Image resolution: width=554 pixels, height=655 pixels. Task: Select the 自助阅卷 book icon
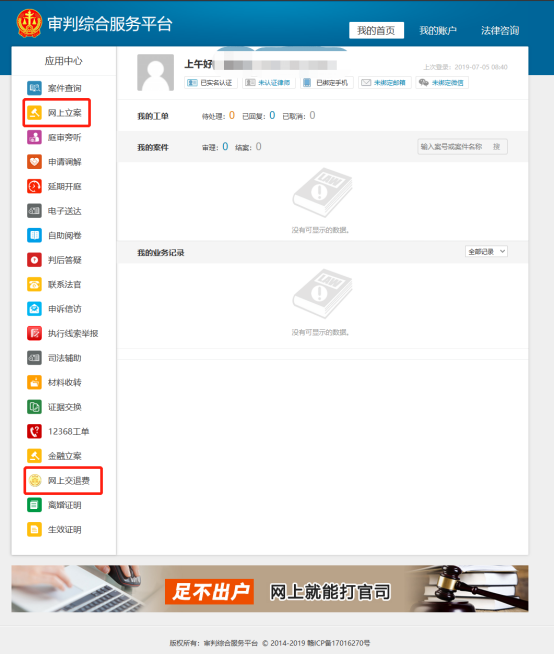pyautogui.click(x=34, y=235)
